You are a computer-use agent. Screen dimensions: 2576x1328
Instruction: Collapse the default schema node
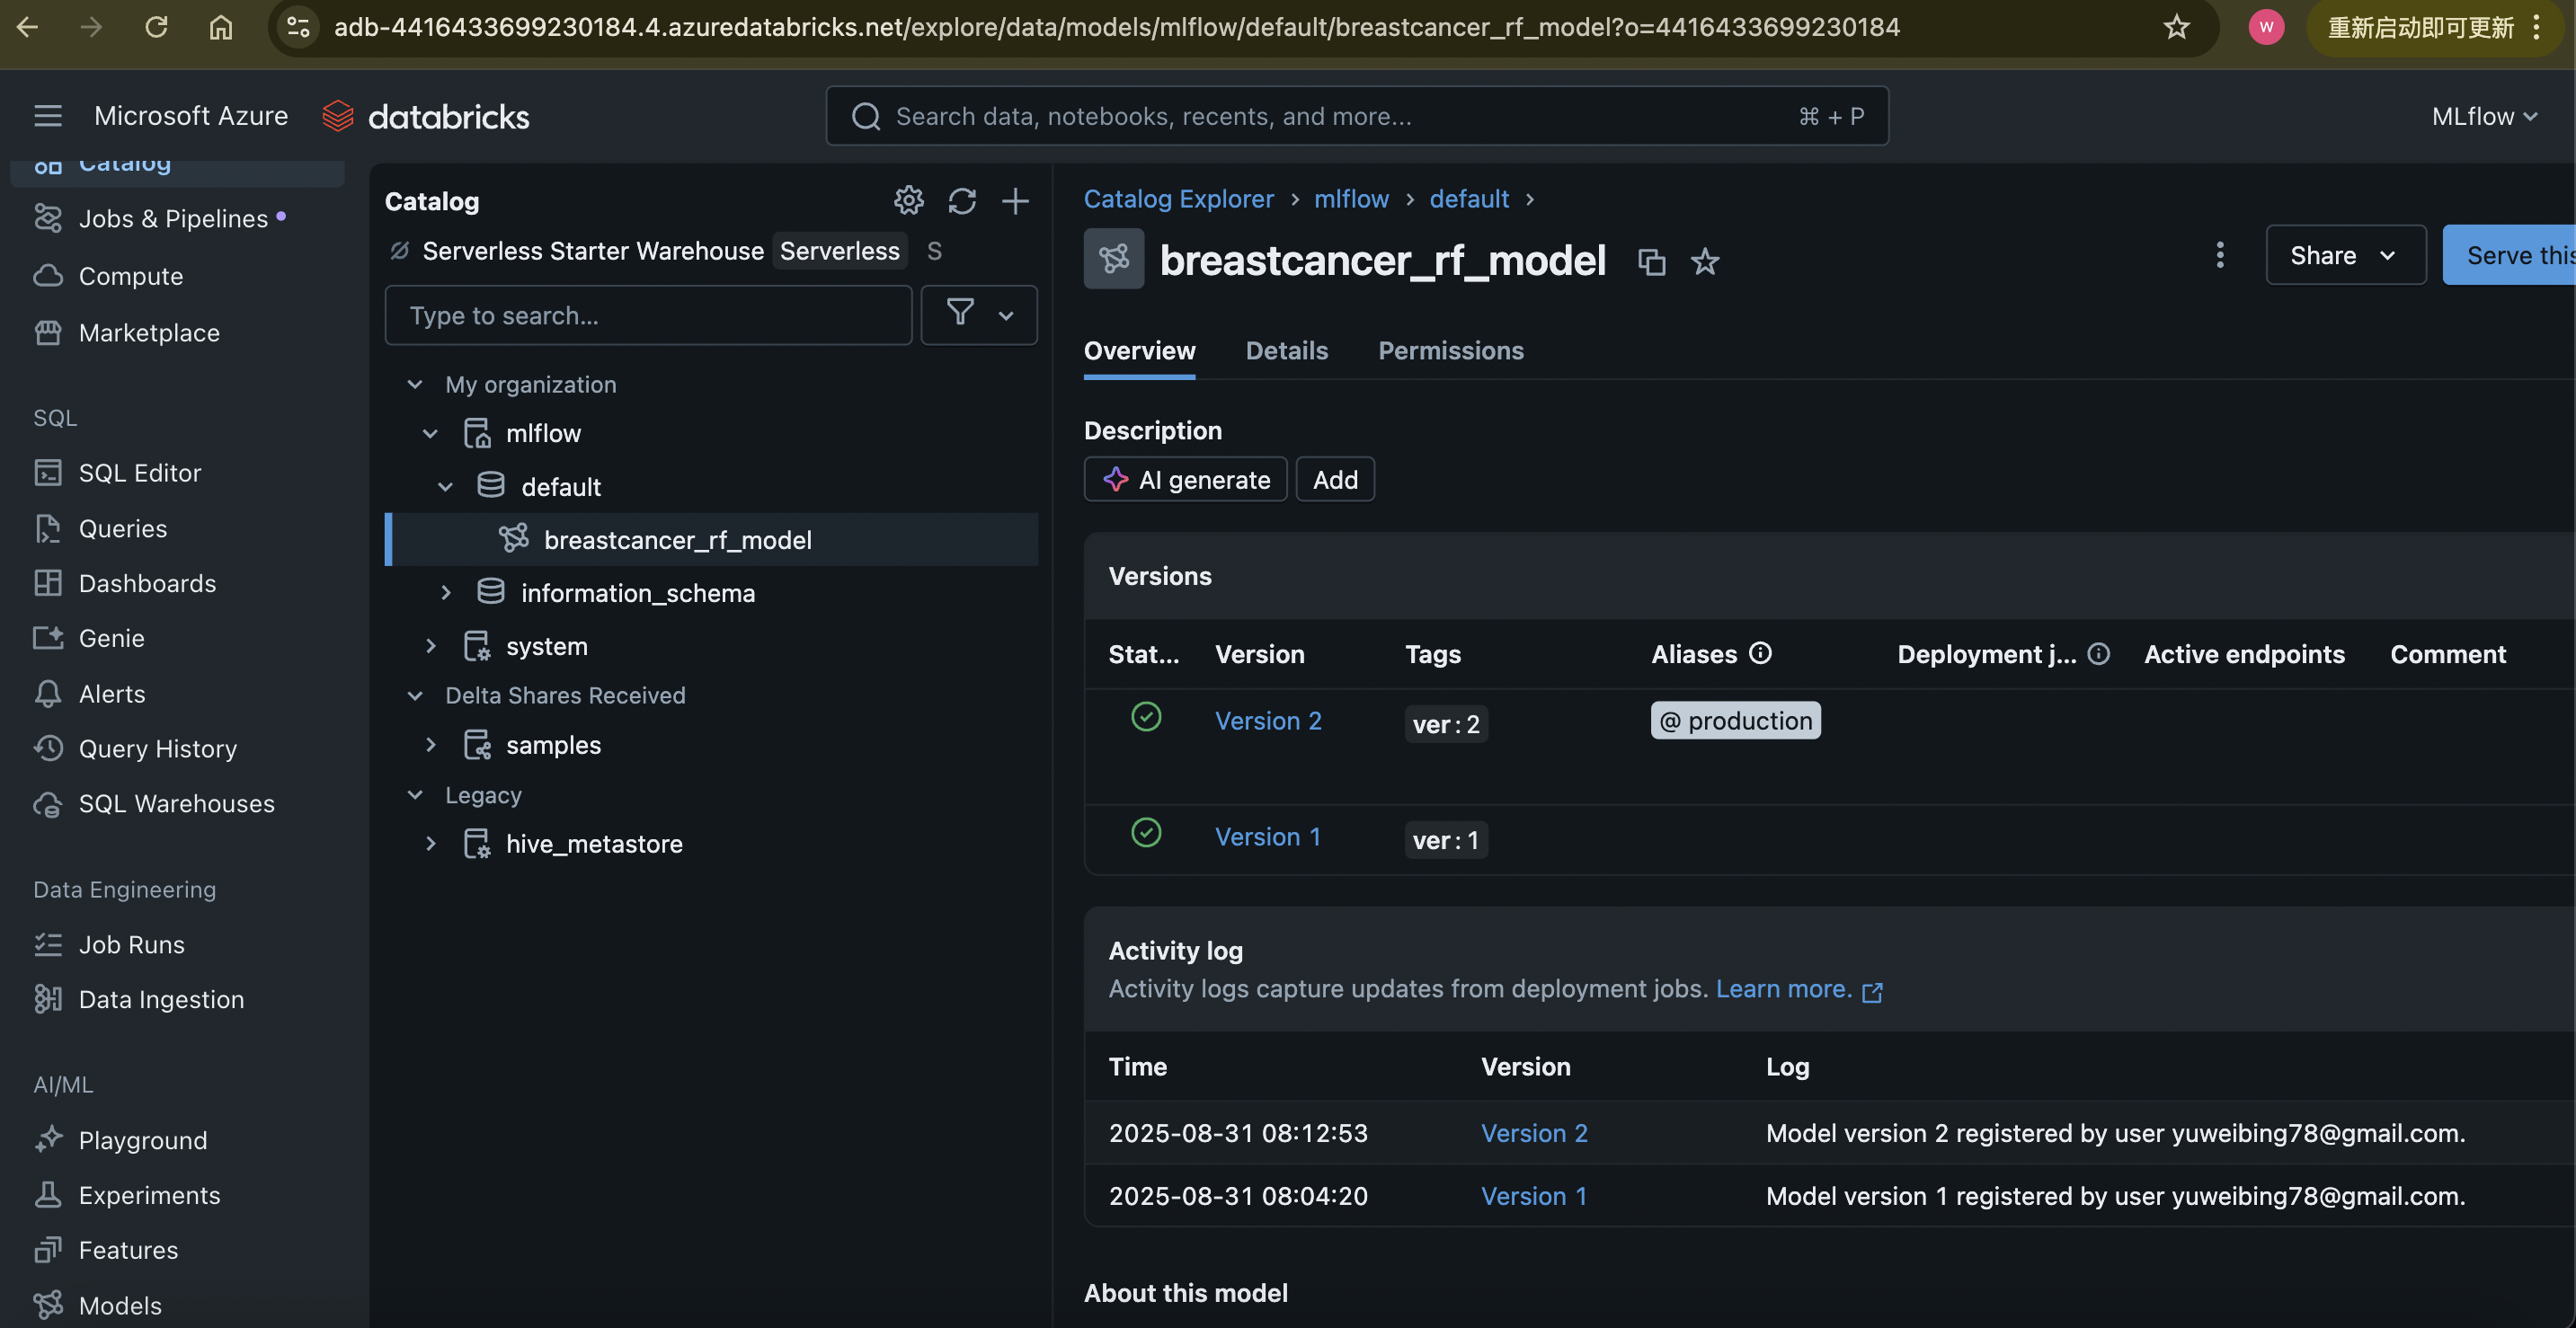446,487
